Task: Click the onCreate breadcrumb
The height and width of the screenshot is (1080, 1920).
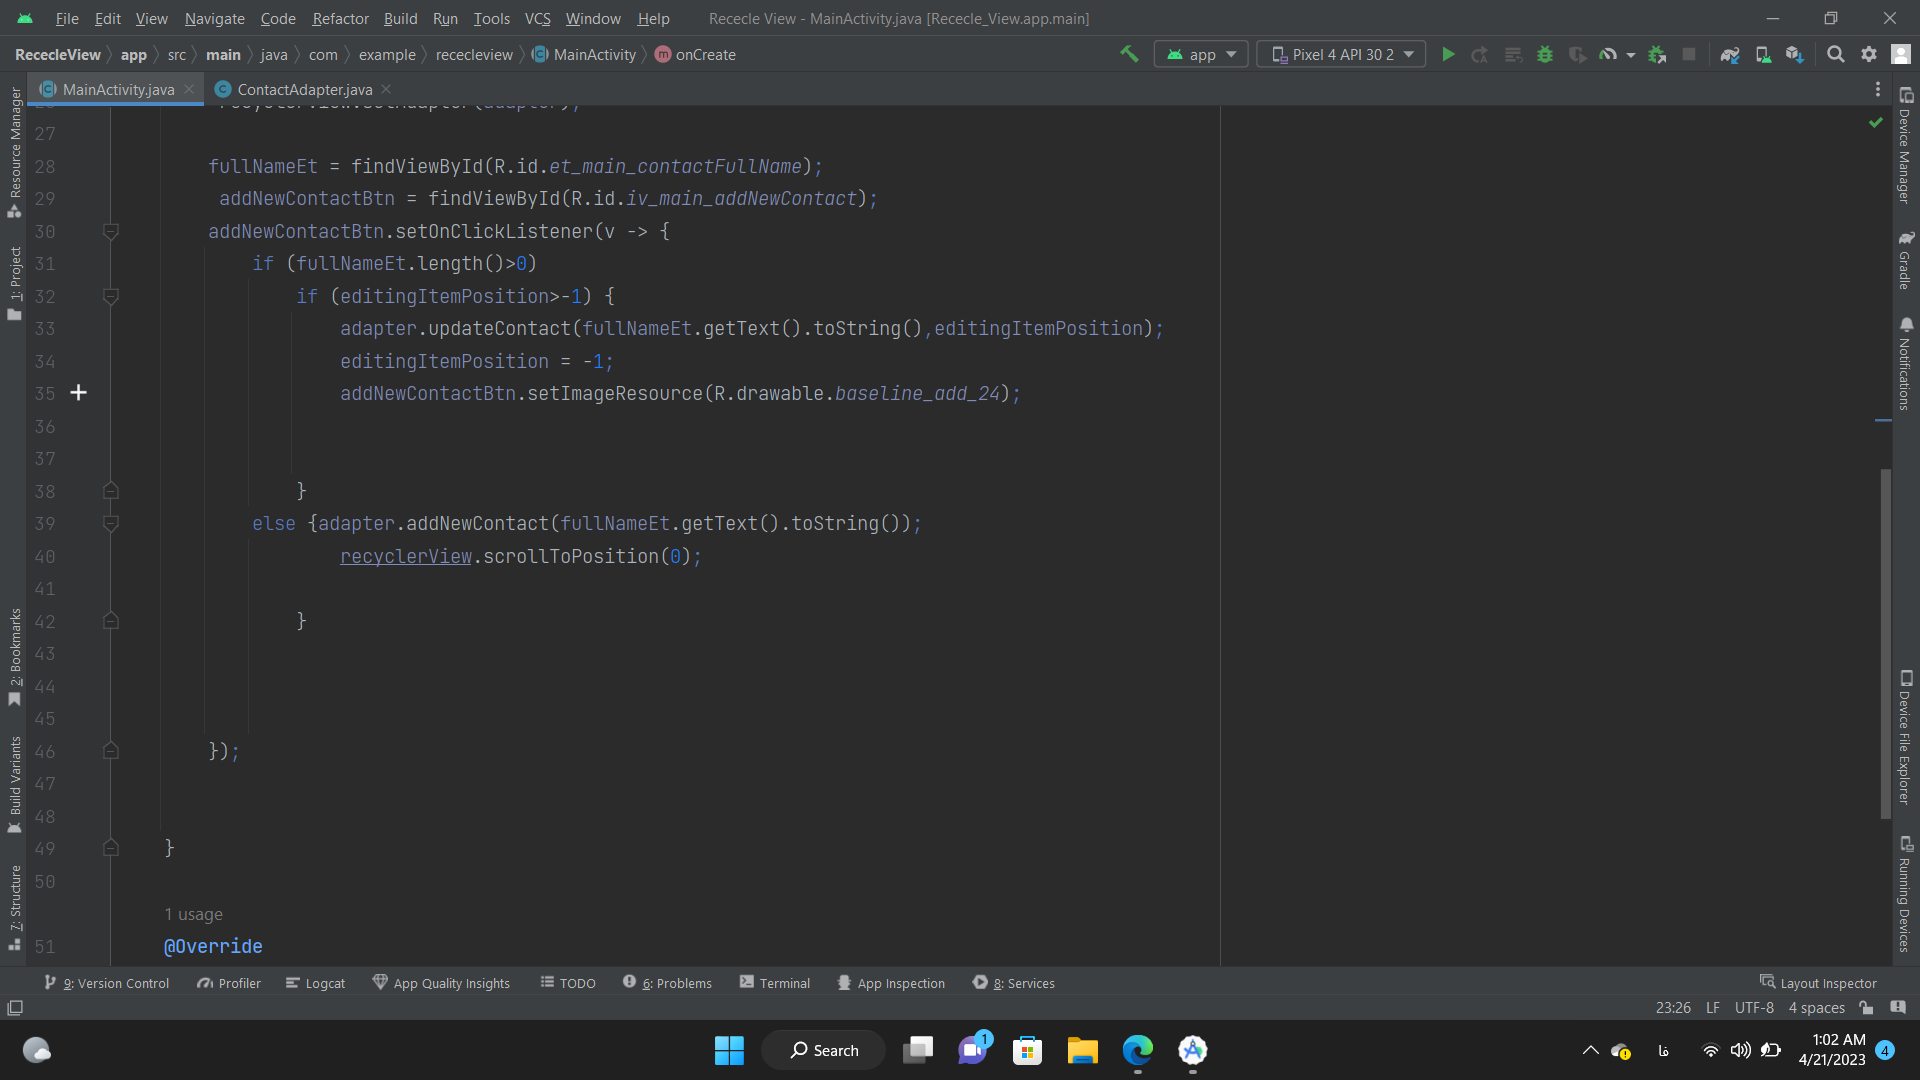Action: pyautogui.click(x=696, y=54)
